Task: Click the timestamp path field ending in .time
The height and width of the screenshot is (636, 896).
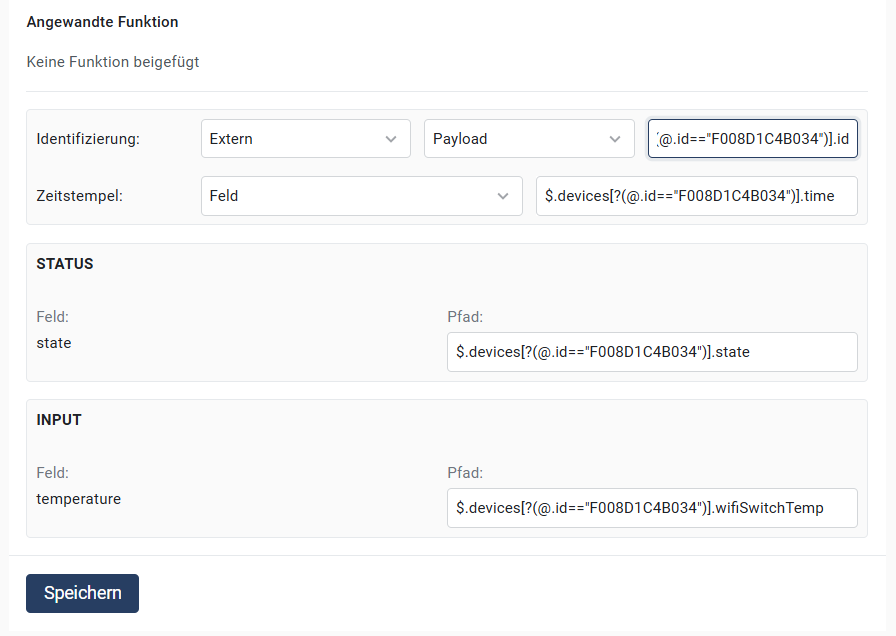Action: pos(696,196)
